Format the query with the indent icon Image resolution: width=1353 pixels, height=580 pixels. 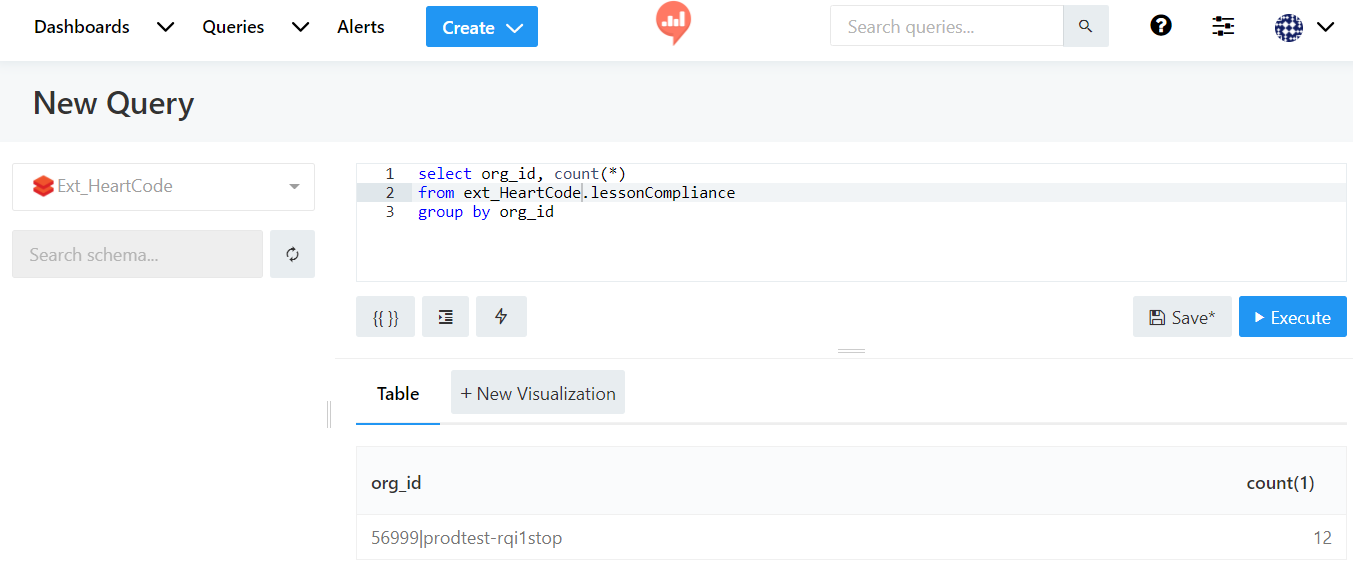[445, 316]
